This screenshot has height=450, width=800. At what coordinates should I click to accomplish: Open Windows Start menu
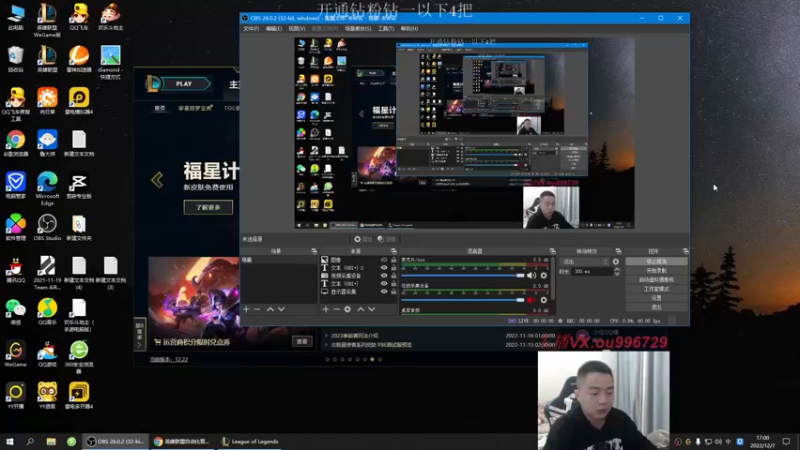pyautogui.click(x=10, y=442)
